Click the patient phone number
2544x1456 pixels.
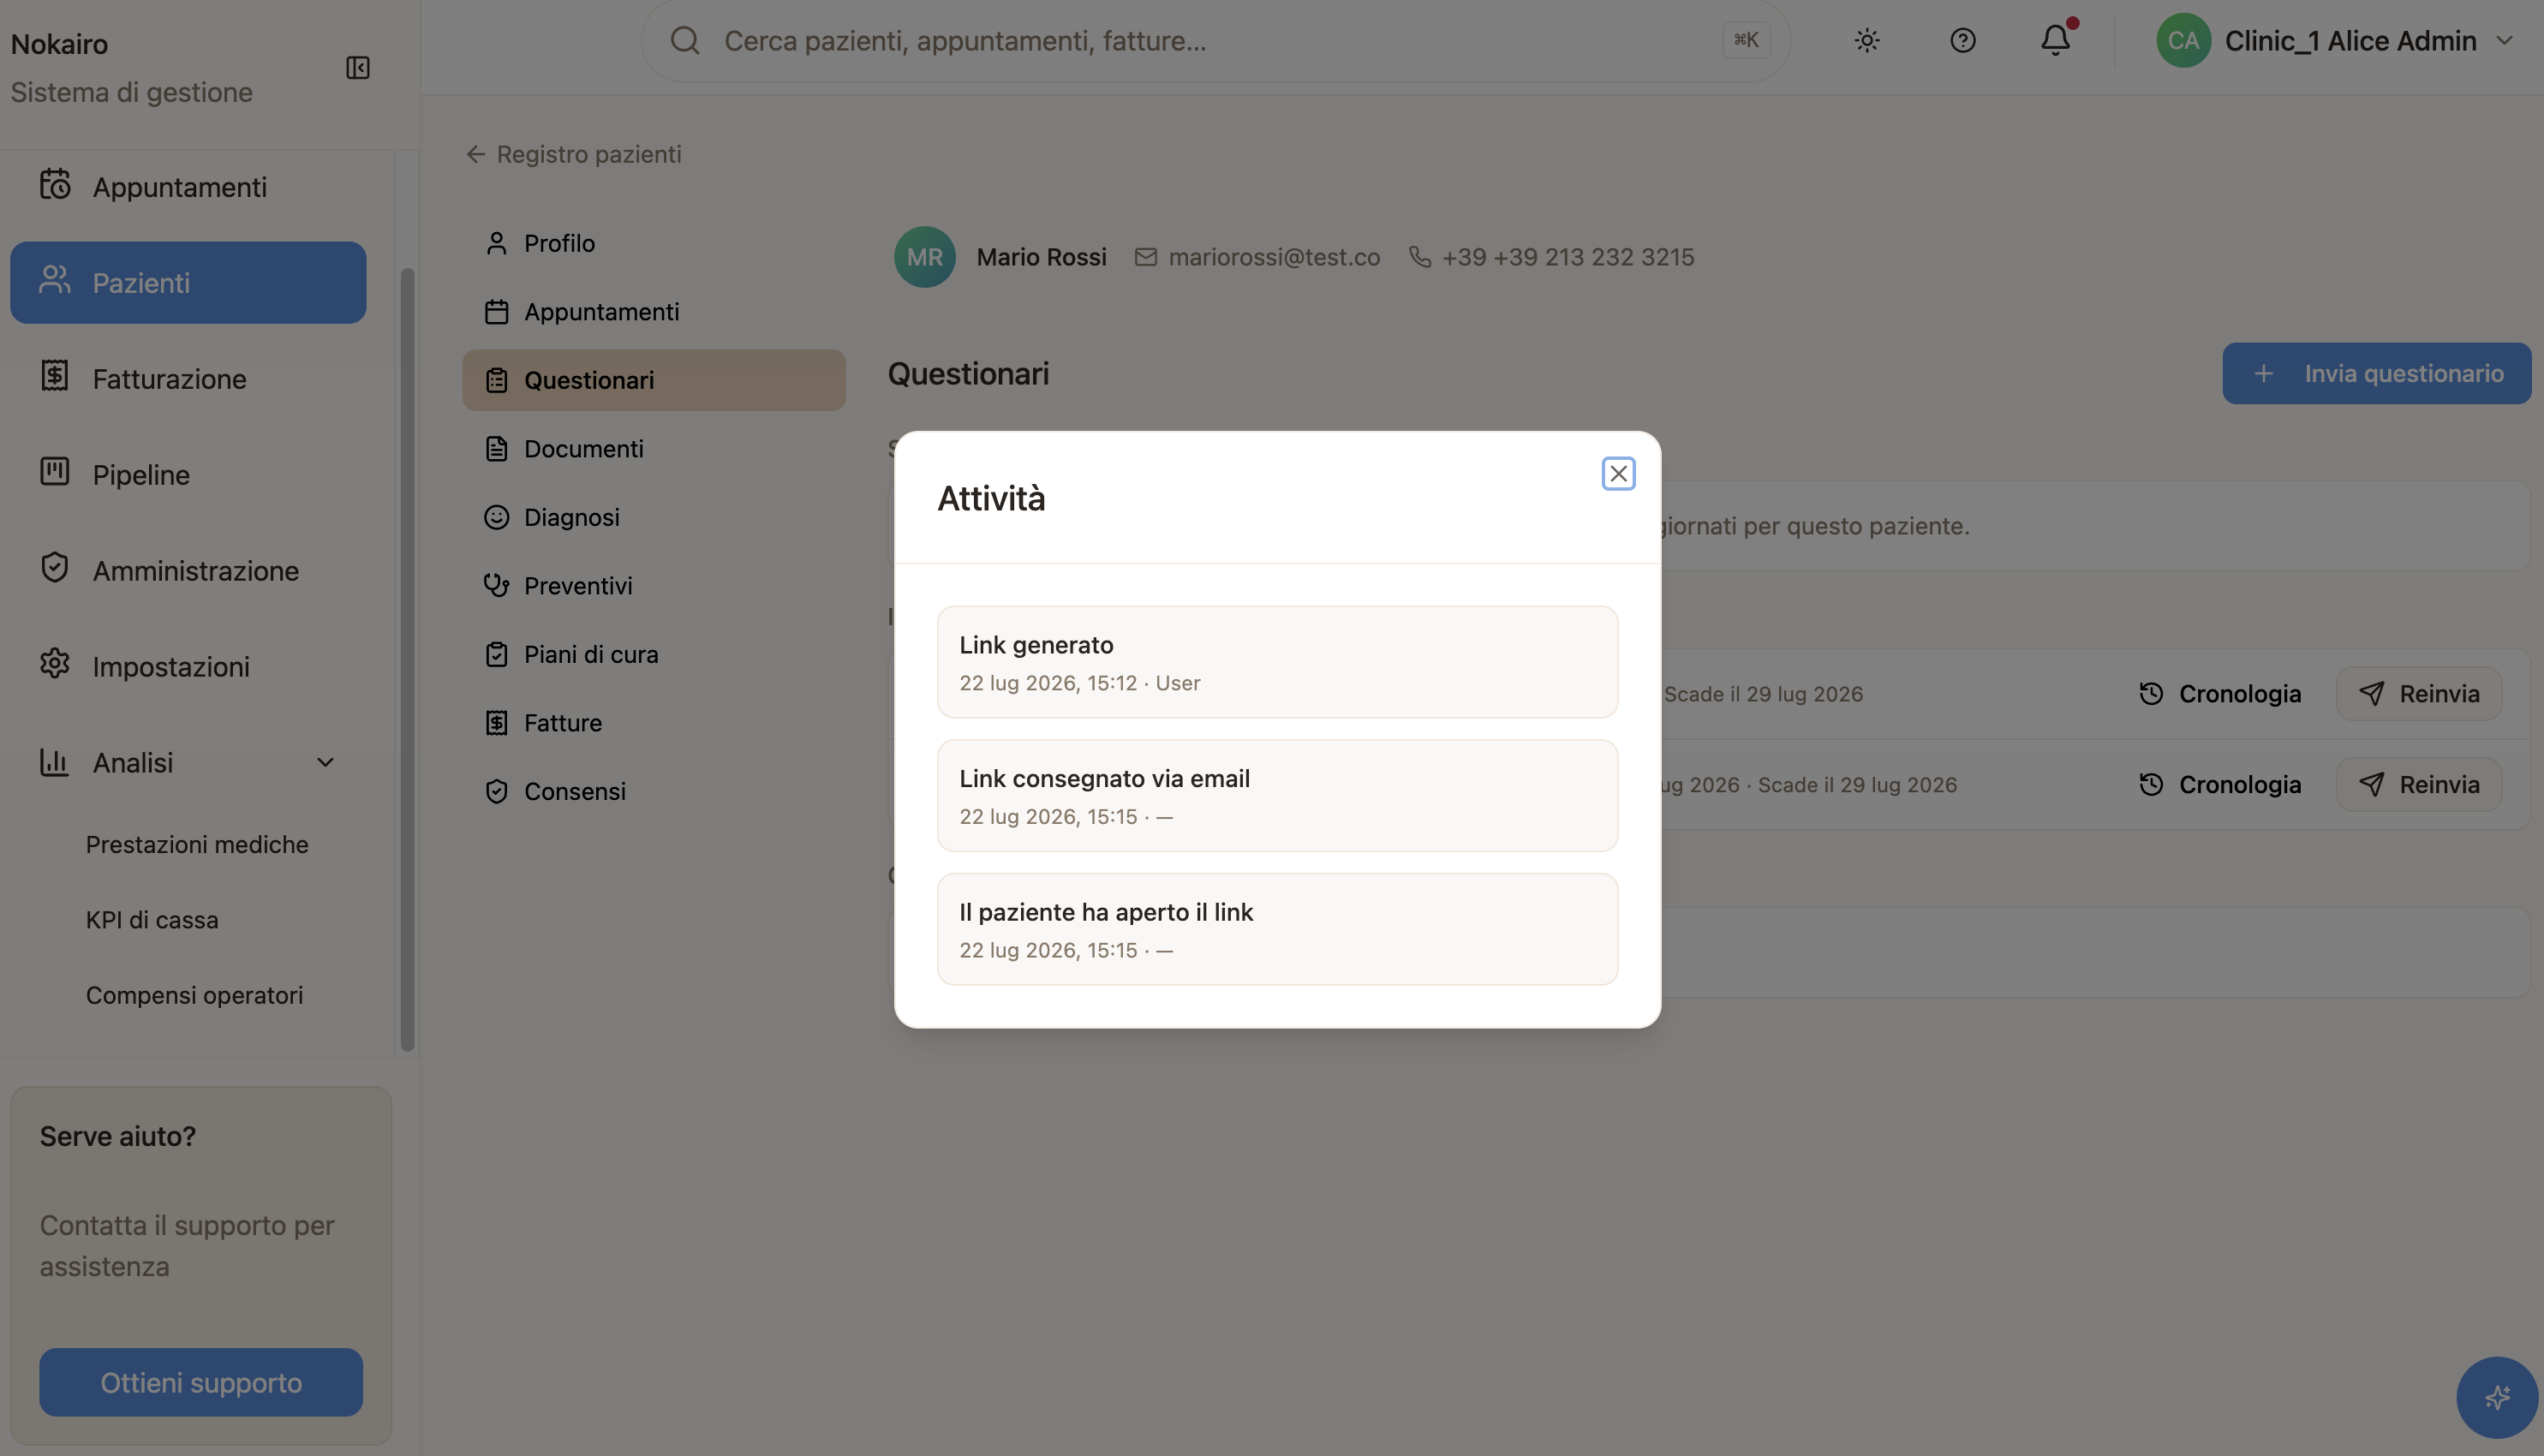(x=1568, y=258)
